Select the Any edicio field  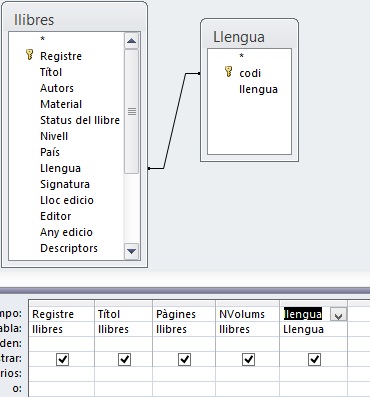(66, 232)
